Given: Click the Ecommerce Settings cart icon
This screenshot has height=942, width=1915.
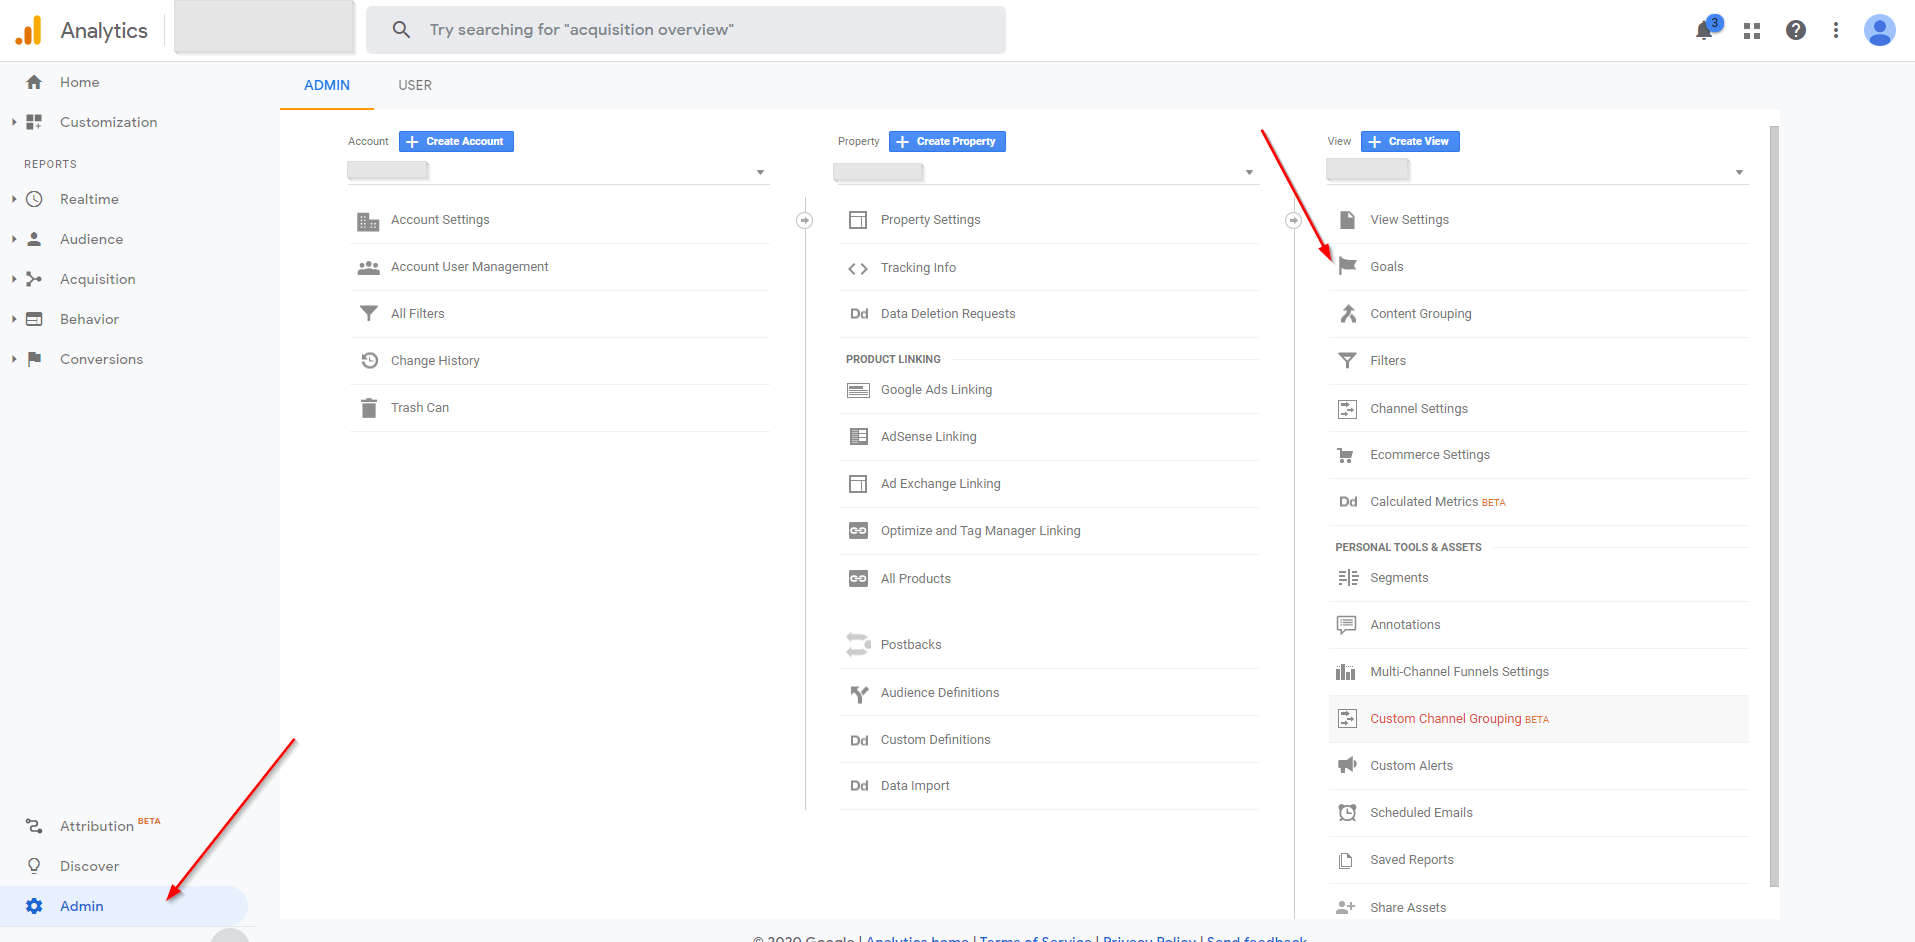Looking at the screenshot, I should [x=1347, y=455].
